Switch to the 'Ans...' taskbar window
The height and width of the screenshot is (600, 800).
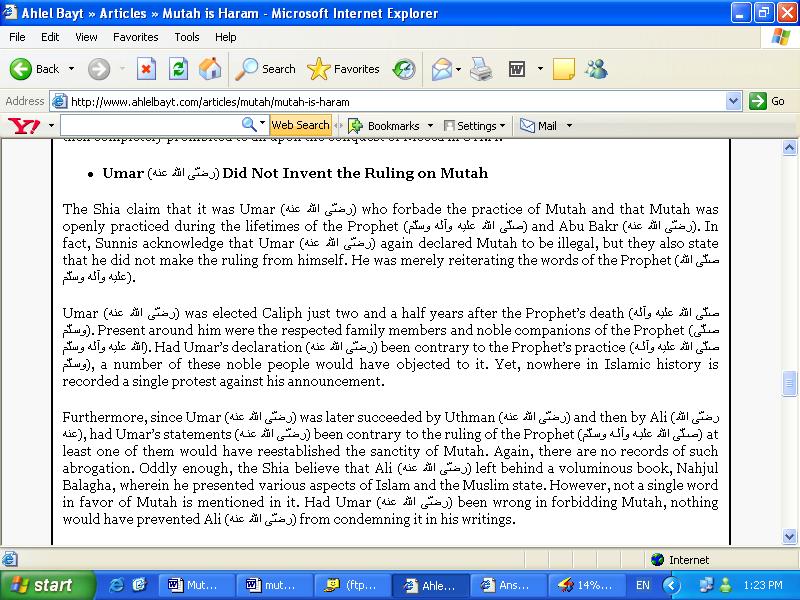tap(507, 585)
